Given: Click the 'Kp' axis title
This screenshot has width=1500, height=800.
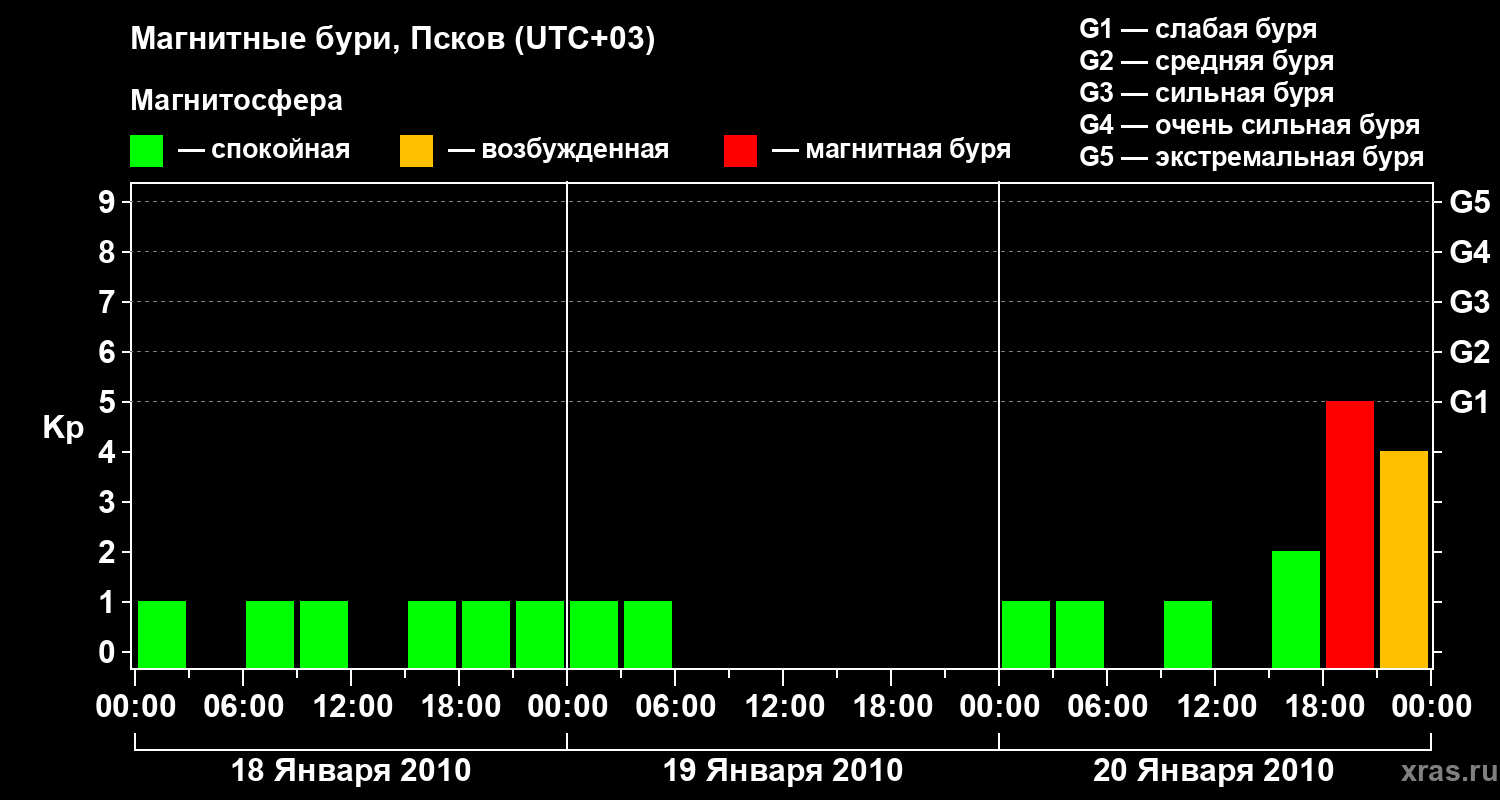Looking at the screenshot, I should pyautogui.click(x=63, y=428).
